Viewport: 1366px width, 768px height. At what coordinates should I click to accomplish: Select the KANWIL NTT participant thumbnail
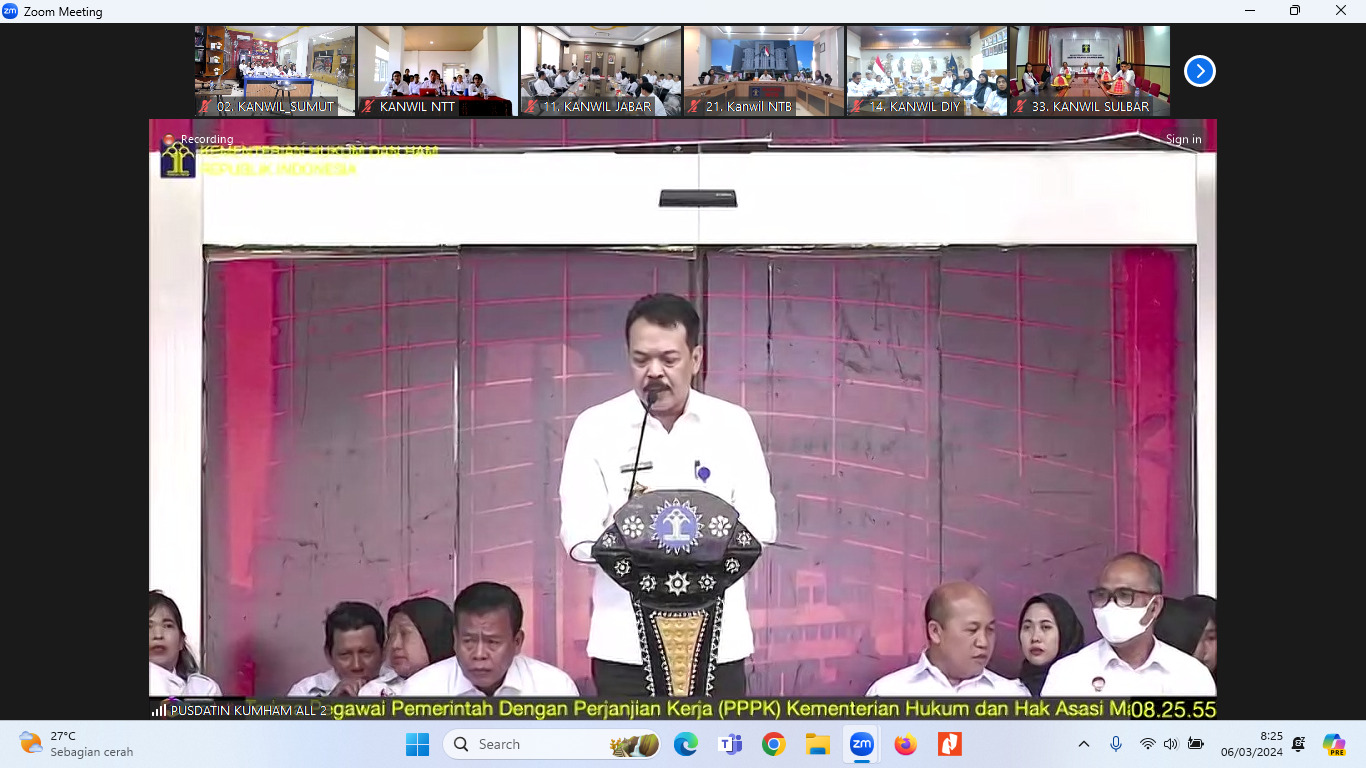click(x=438, y=70)
